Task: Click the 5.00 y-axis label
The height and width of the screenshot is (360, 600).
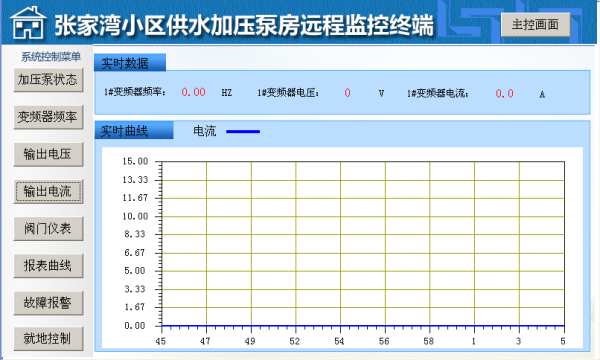Action: (135, 271)
